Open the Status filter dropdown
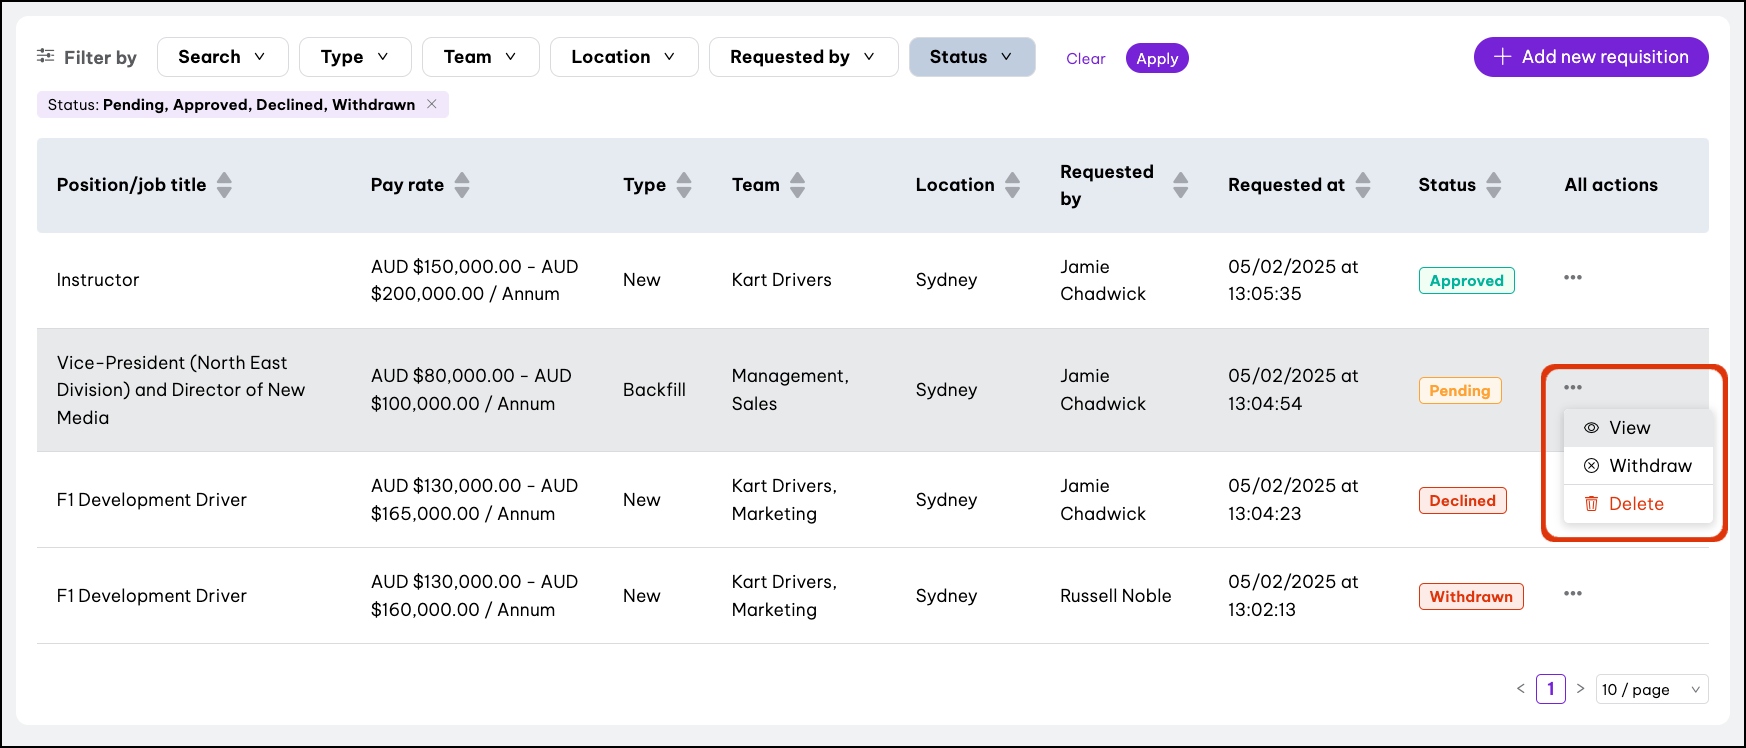Viewport: 1746px width, 748px height. pos(971,57)
